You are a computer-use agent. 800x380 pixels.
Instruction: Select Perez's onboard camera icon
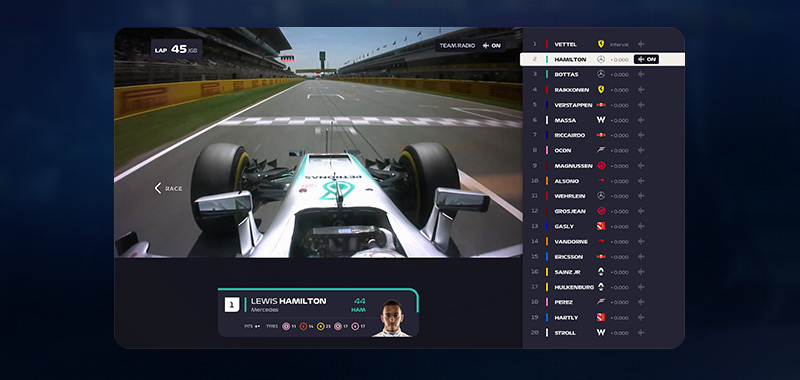pyautogui.click(x=641, y=302)
